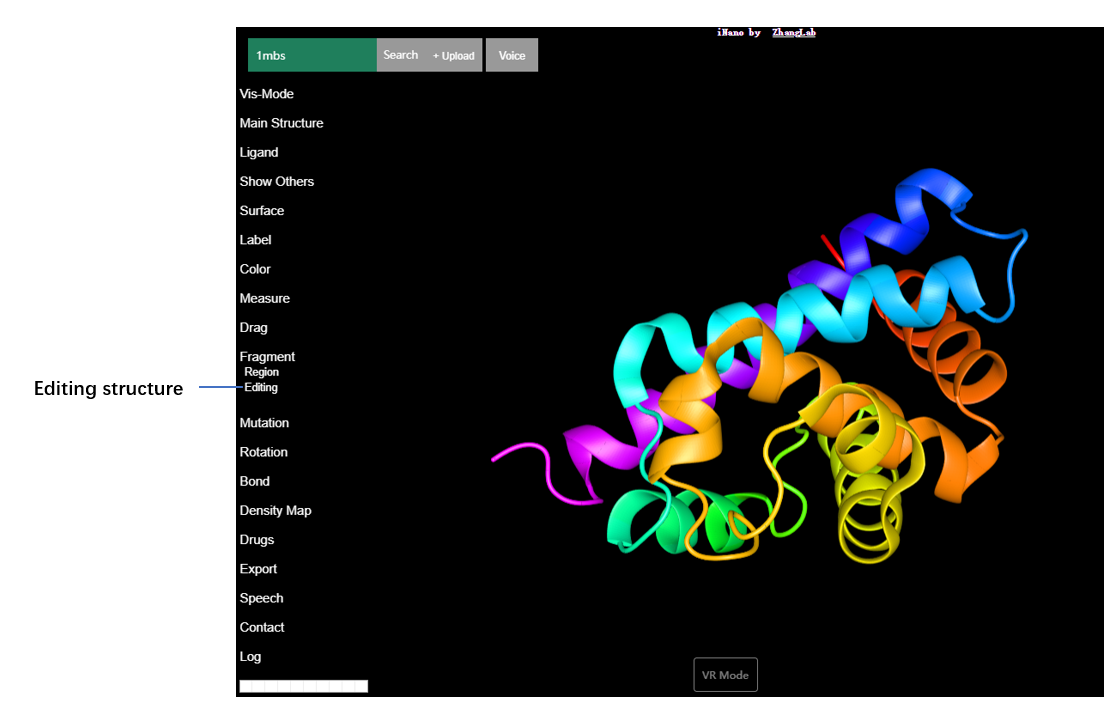Open the Color menu
Viewport: 1115px width, 715px height.
(255, 269)
